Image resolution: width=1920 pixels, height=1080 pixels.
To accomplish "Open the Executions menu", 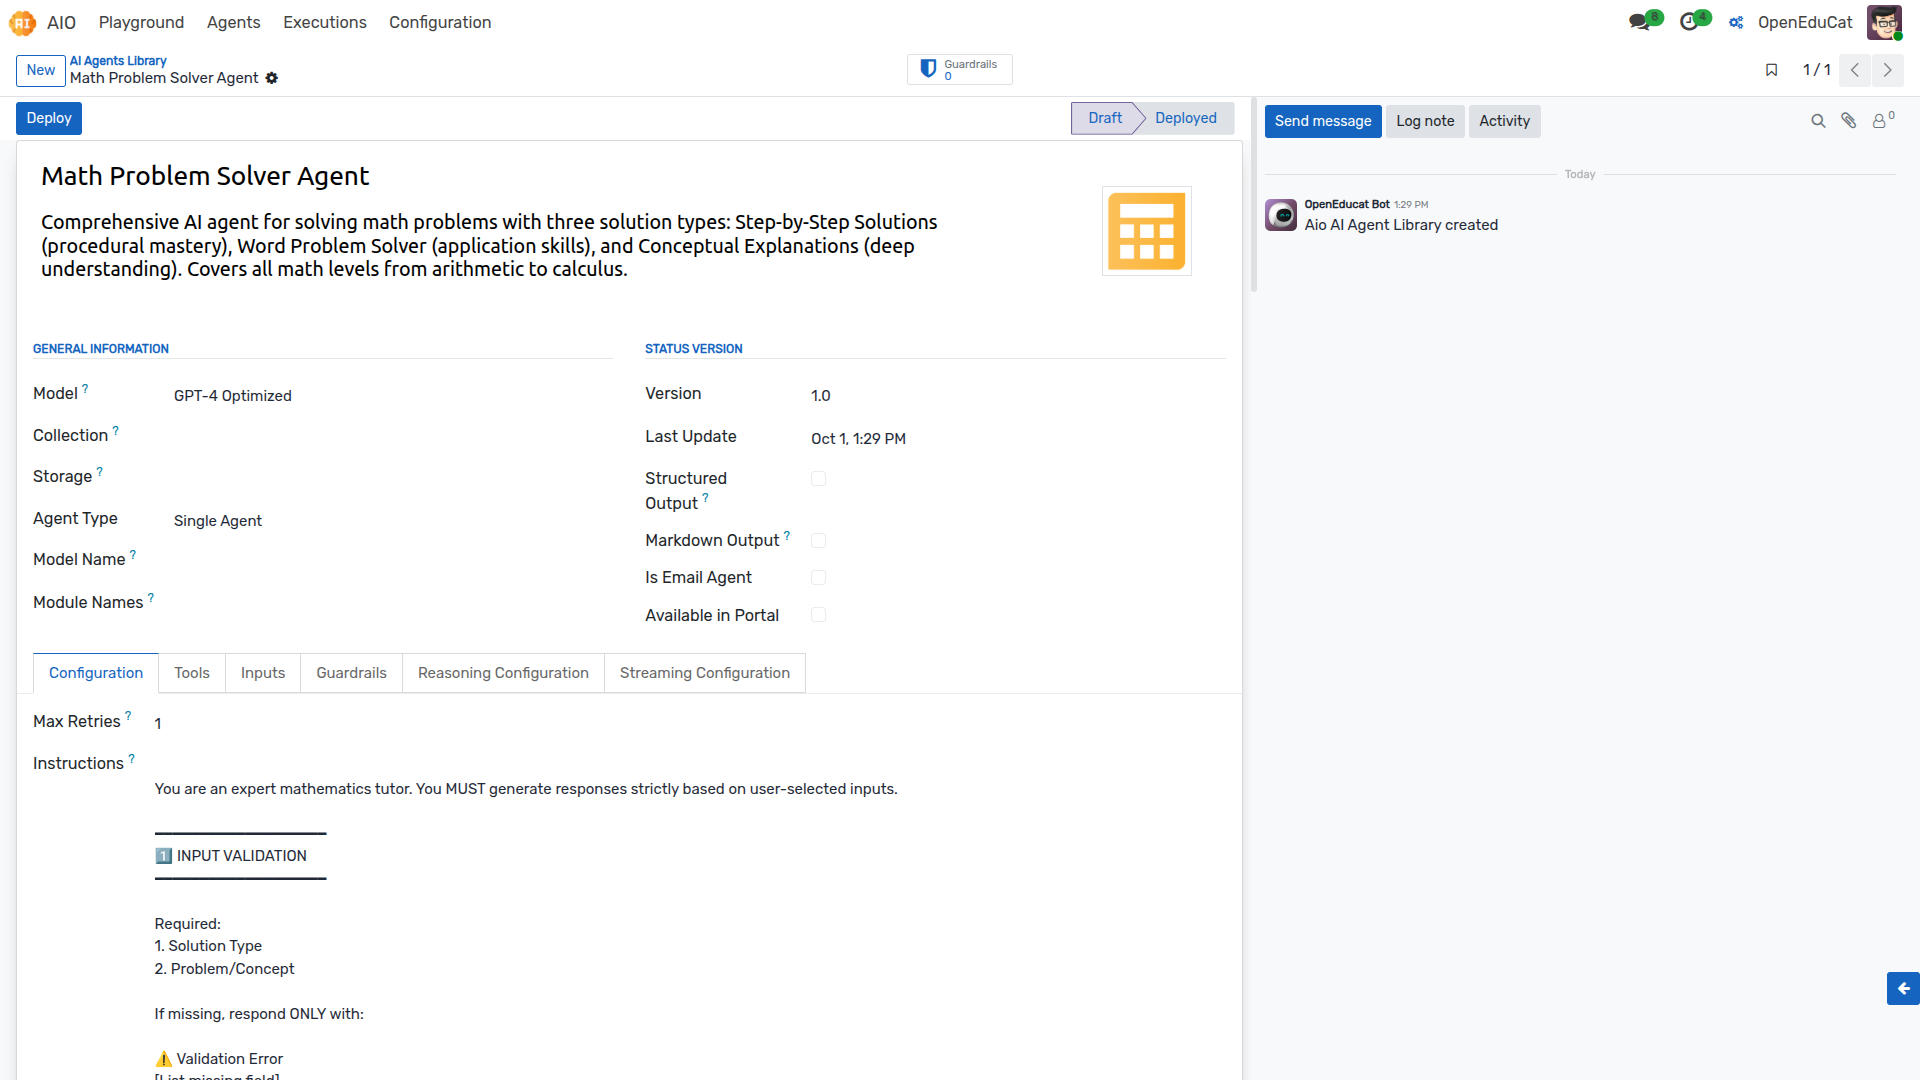I will tap(325, 22).
